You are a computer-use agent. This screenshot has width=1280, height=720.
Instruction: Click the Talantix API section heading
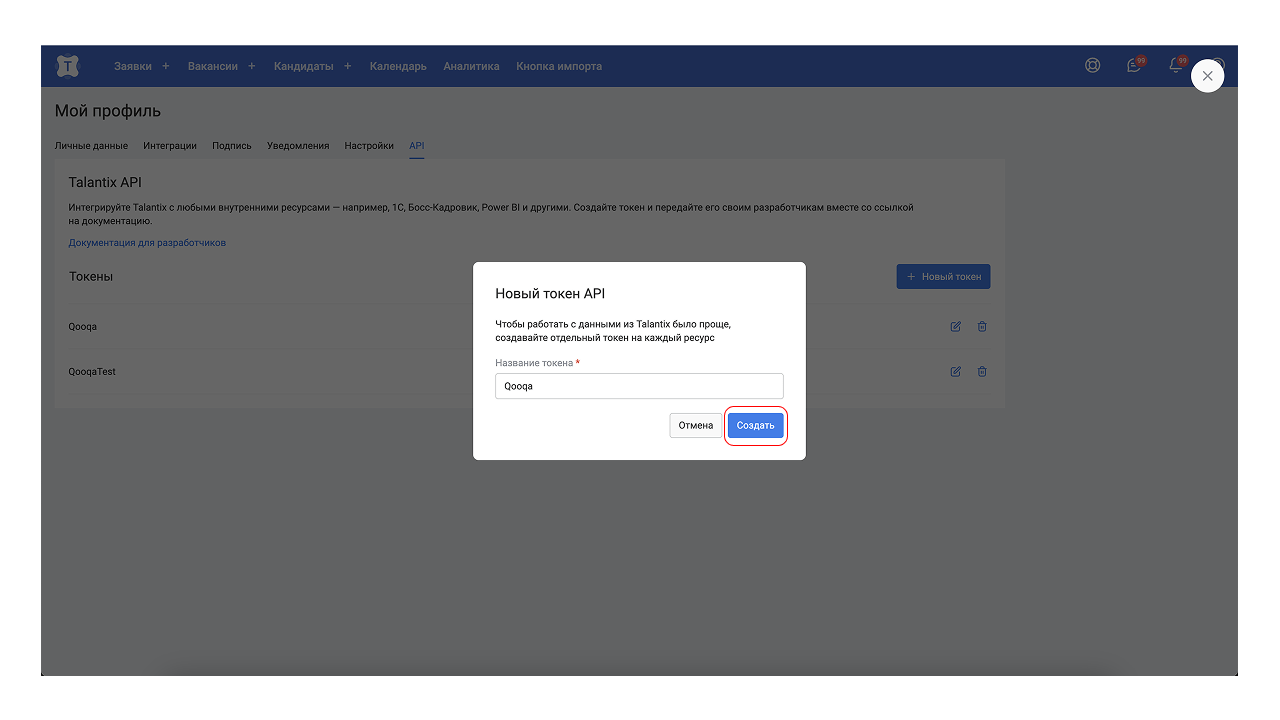coord(106,183)
